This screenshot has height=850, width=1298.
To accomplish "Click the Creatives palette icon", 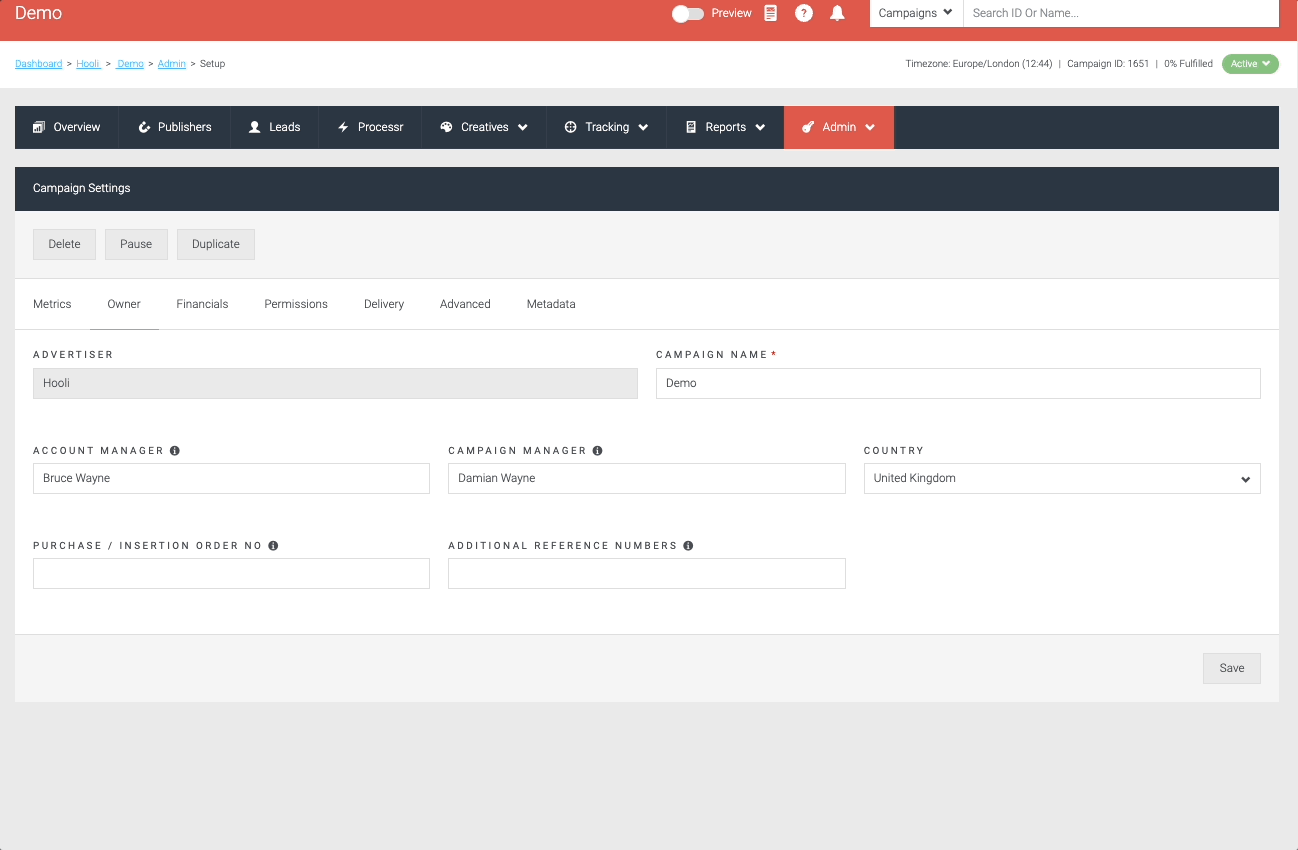I will coord(447,127).
